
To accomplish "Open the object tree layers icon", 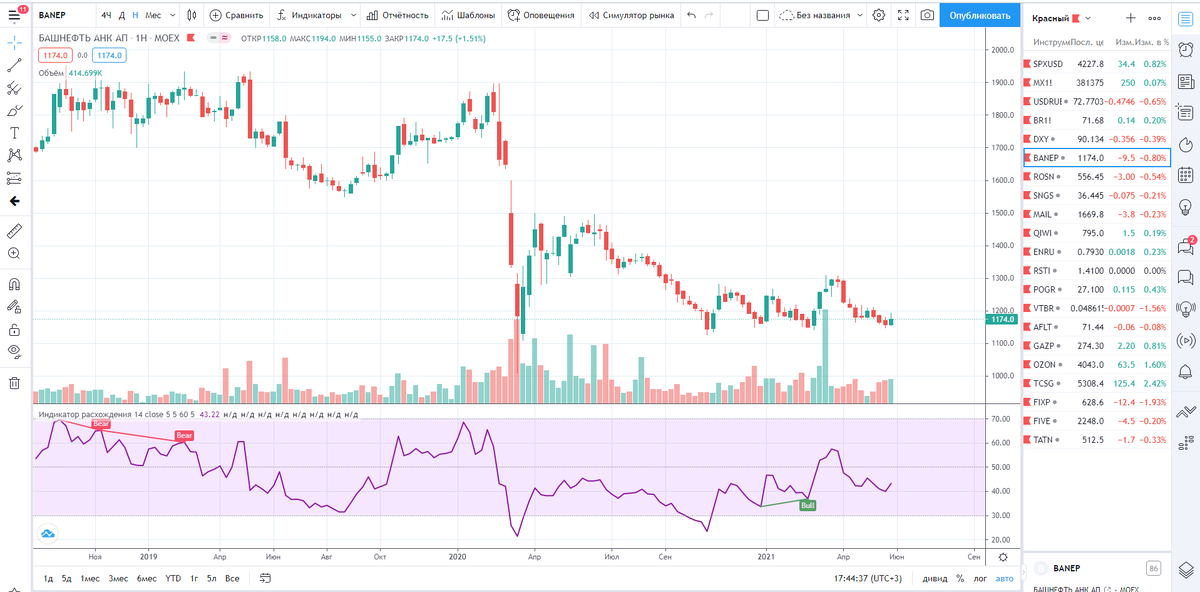I will point(1185,571).
